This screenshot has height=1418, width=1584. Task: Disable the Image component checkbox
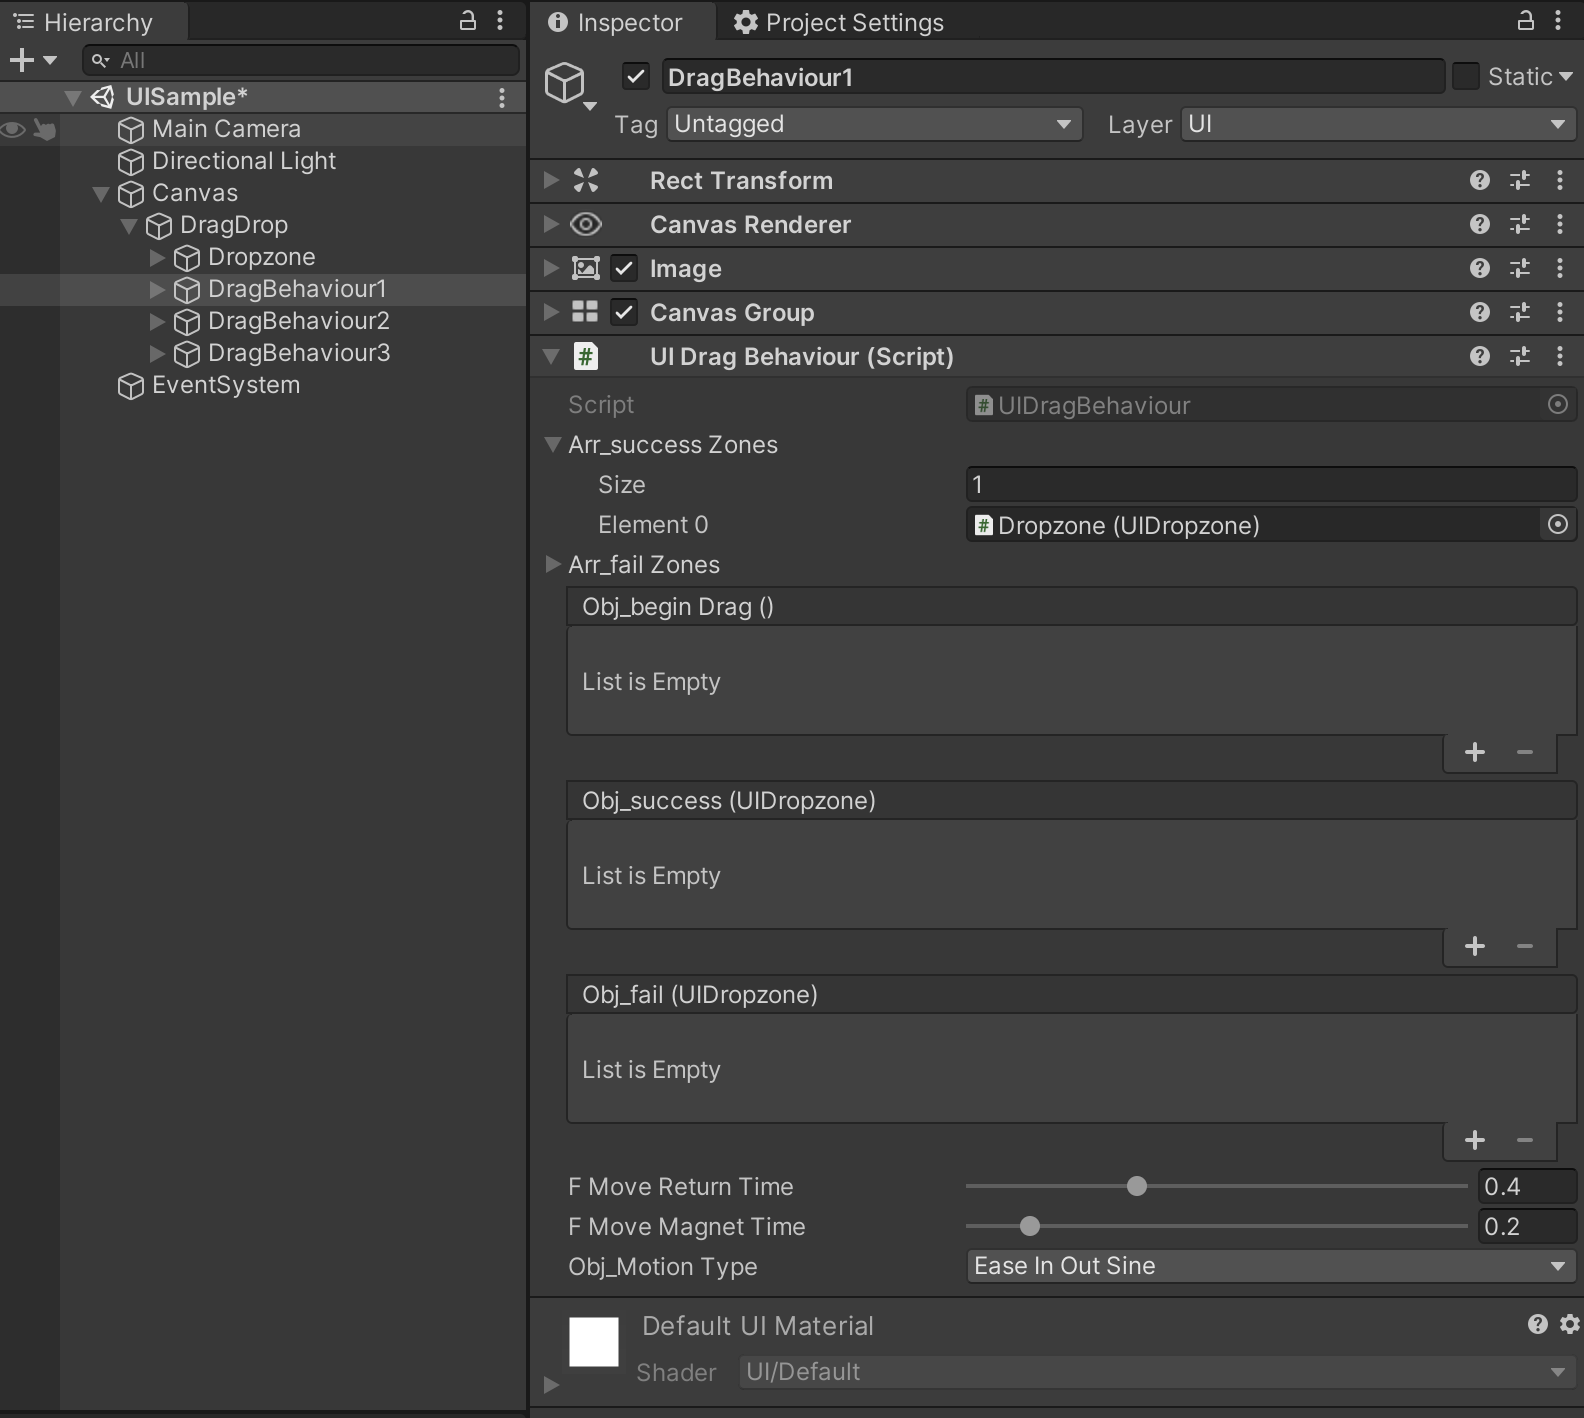click(x=624, y=268)
